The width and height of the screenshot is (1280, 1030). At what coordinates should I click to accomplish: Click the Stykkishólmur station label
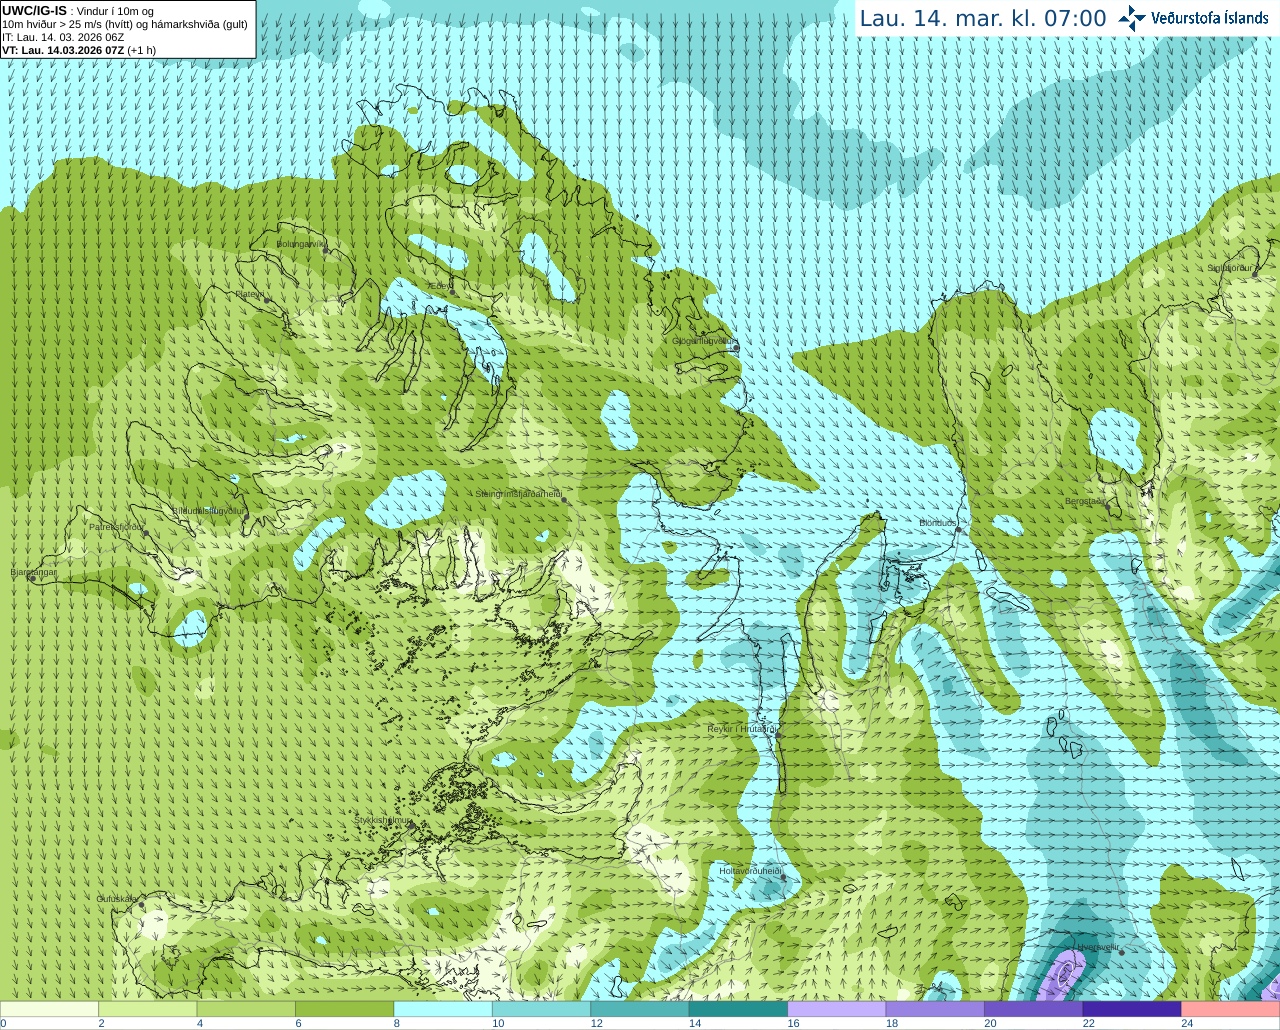coord(382,820)
